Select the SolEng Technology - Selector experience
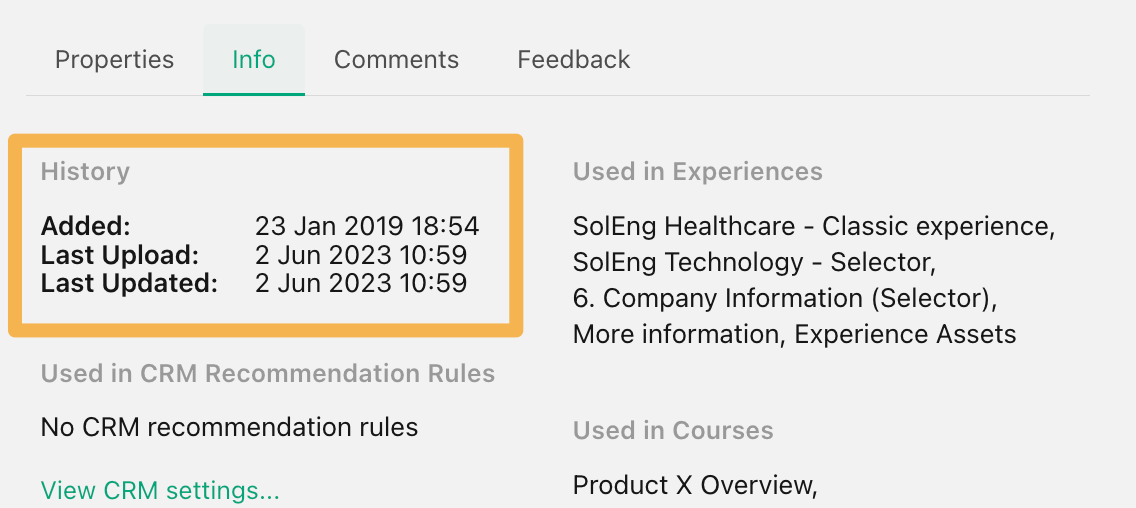 (754, 262)
